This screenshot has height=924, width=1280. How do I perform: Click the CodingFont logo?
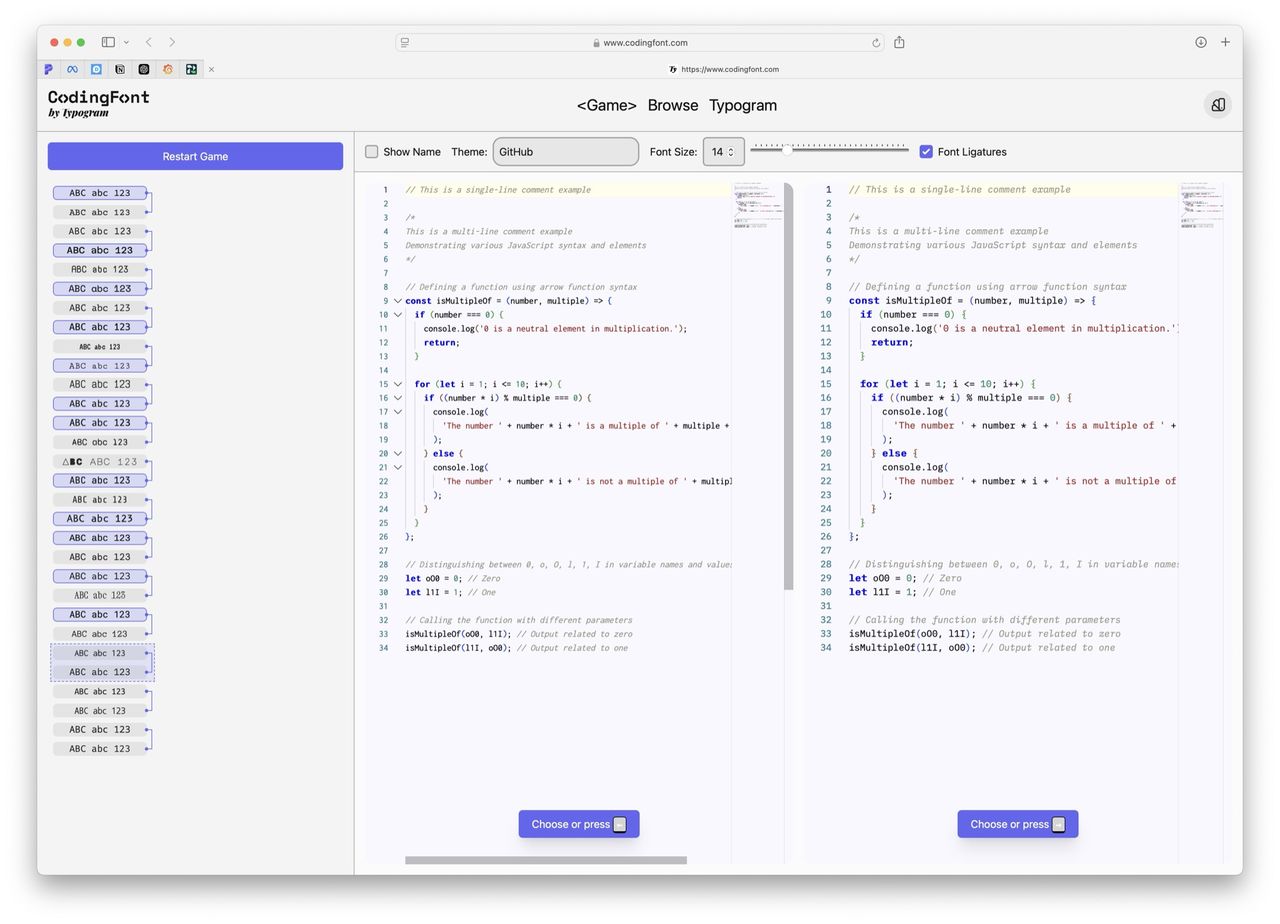(x=98, y=103)
